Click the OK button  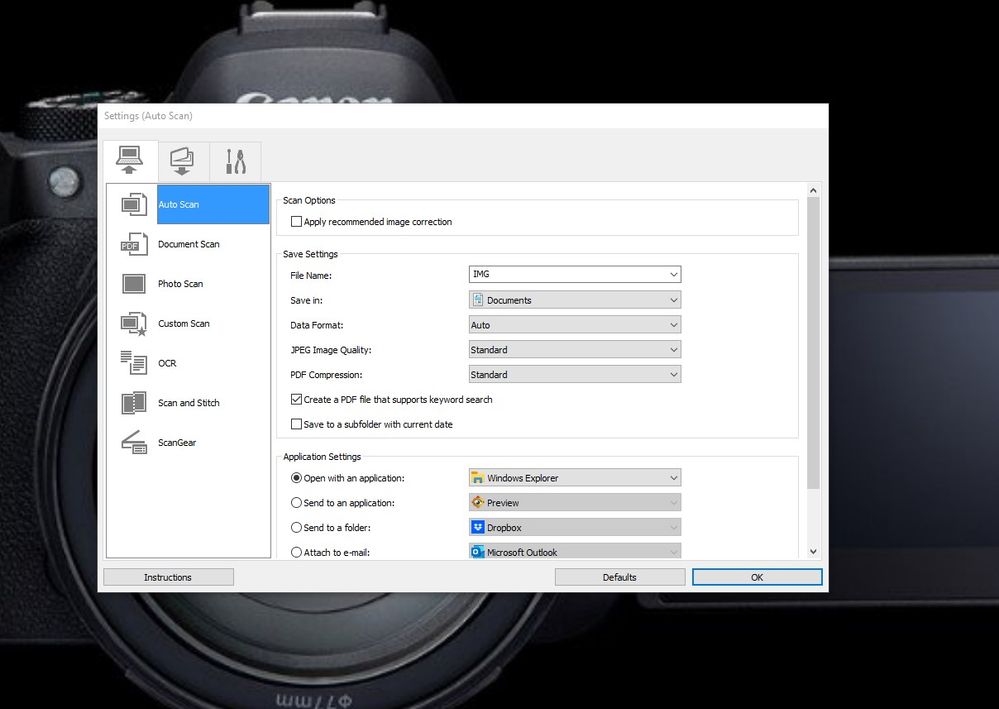click(757, 577)
